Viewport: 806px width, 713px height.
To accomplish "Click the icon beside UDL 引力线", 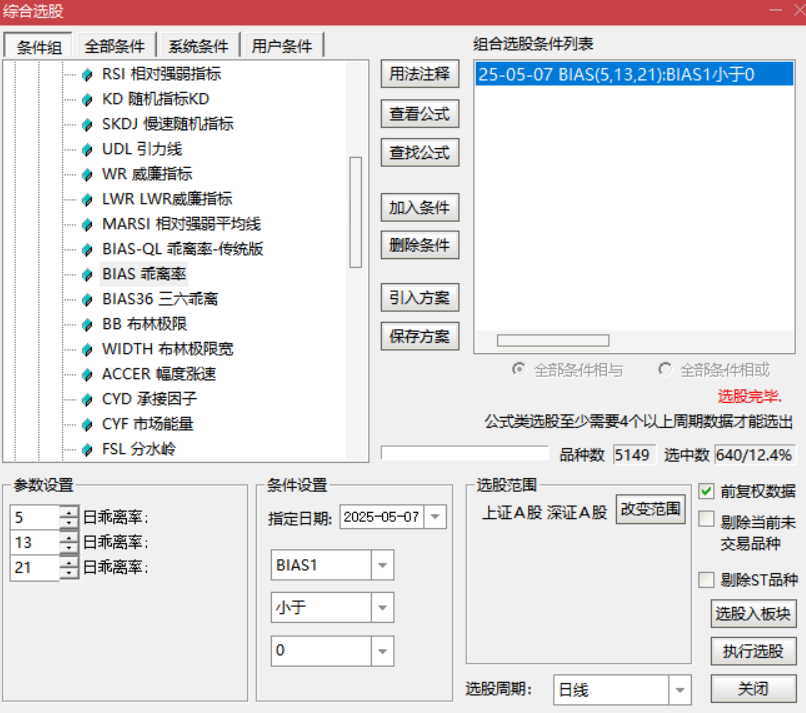I will (87, 149).
